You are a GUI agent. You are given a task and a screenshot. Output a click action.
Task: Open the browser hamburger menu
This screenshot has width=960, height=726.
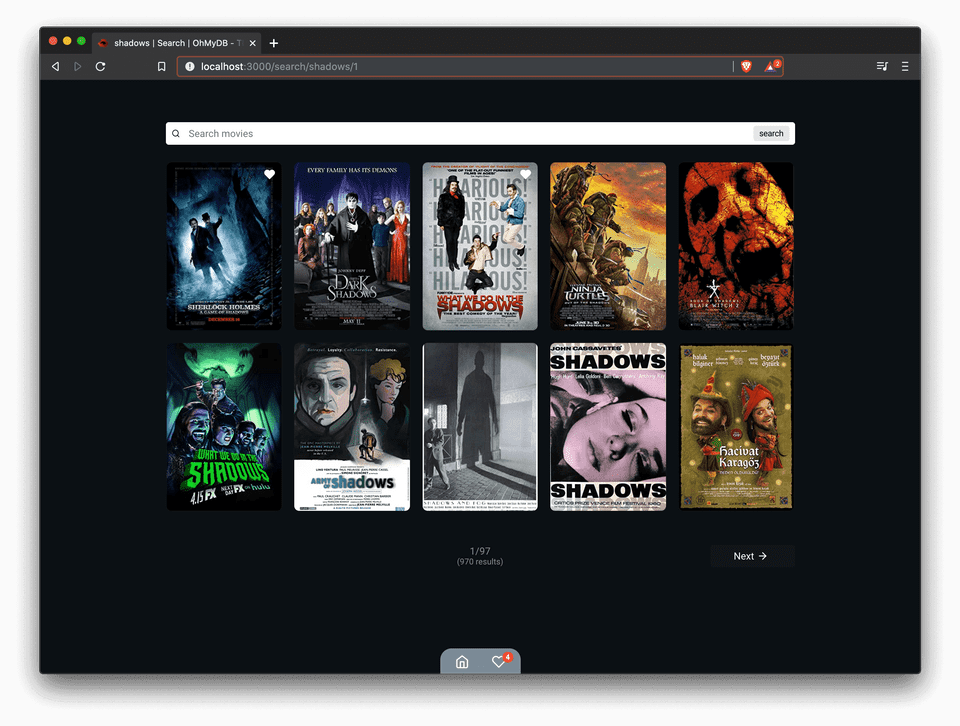tap(905, 66)
